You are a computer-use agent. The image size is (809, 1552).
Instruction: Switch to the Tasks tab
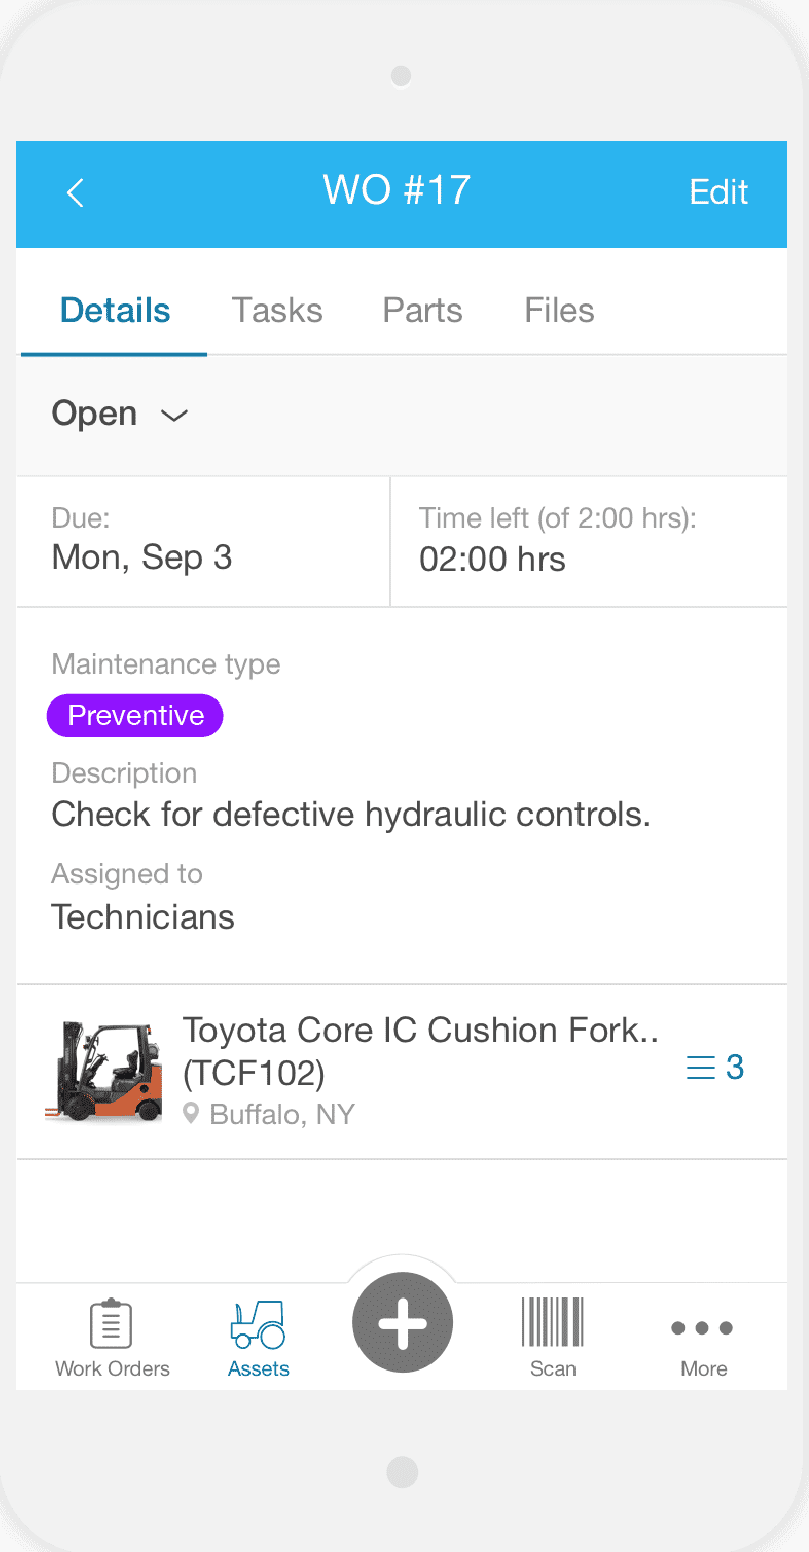(277, 310)
